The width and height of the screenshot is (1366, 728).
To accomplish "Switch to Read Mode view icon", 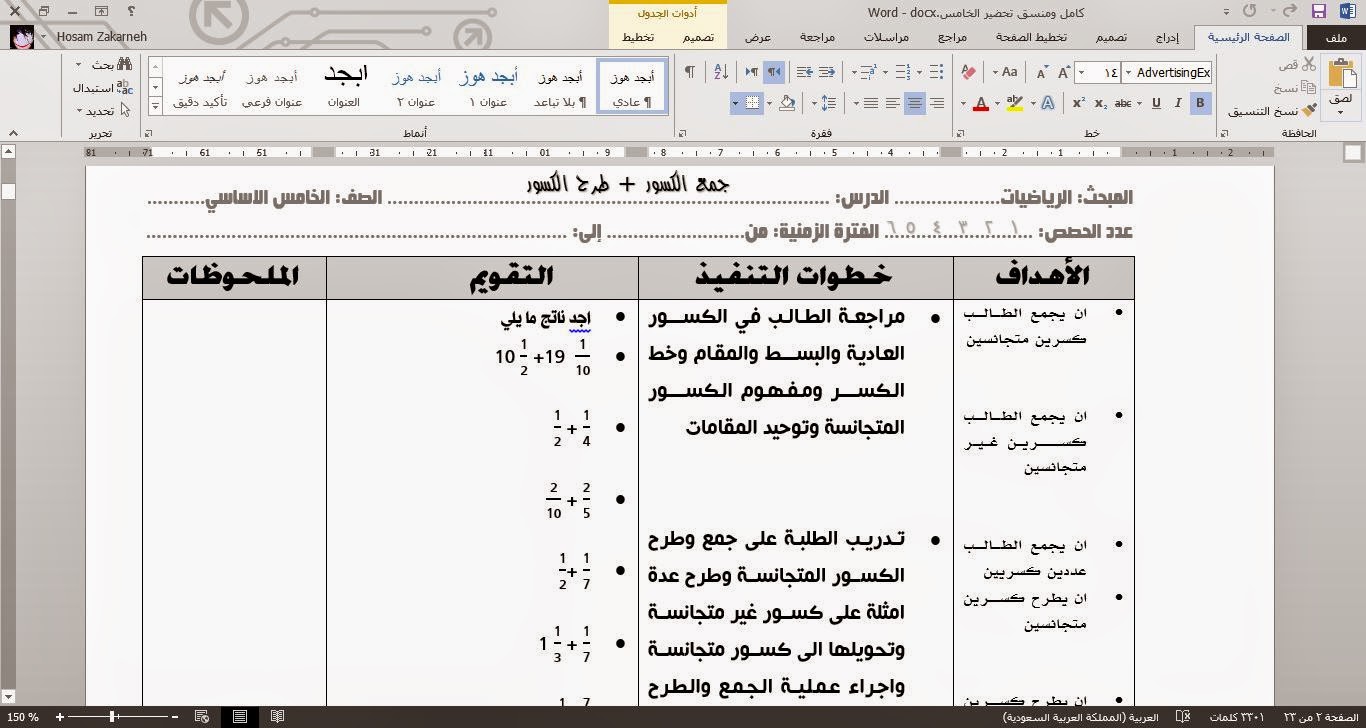I will click(x=277, y=716).
